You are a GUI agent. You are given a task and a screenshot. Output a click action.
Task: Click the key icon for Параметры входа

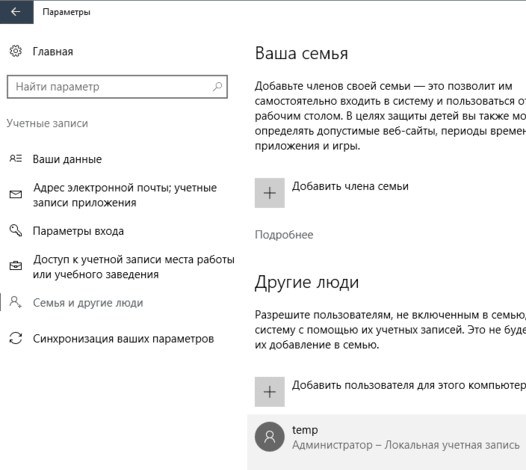coord(15,231)
